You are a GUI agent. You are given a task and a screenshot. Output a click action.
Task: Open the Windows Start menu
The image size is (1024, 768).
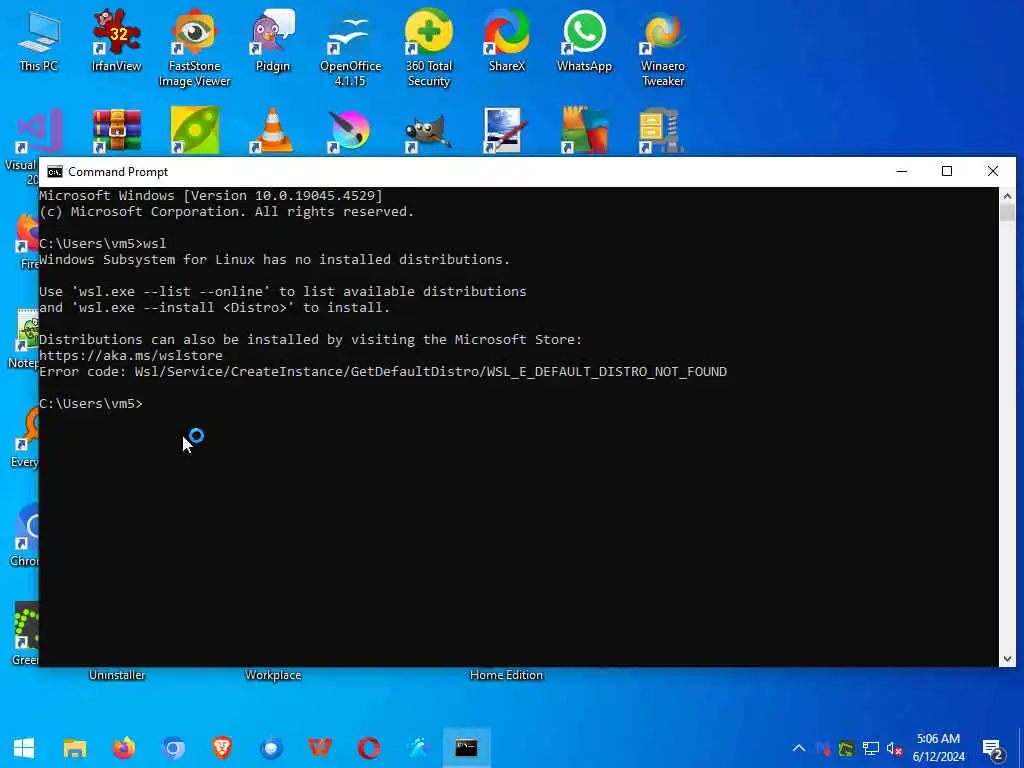tap(24, 747)
